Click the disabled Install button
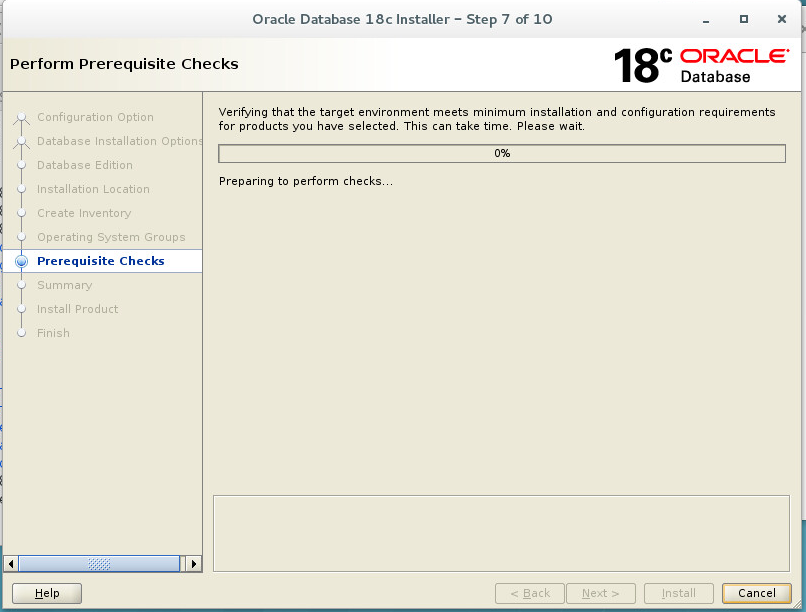The image size is (806, 612). tap(679, 593)
